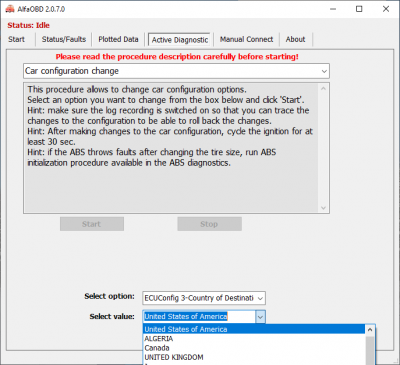Open the Status/Faults tab
This screenshot has height=365, width=400.
click(64, 39)
